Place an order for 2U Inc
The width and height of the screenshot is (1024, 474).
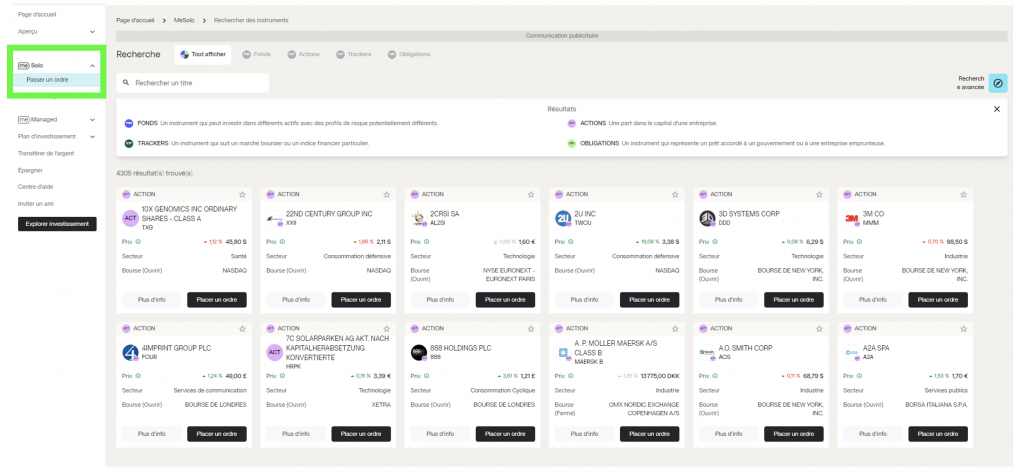pos(649,300)
